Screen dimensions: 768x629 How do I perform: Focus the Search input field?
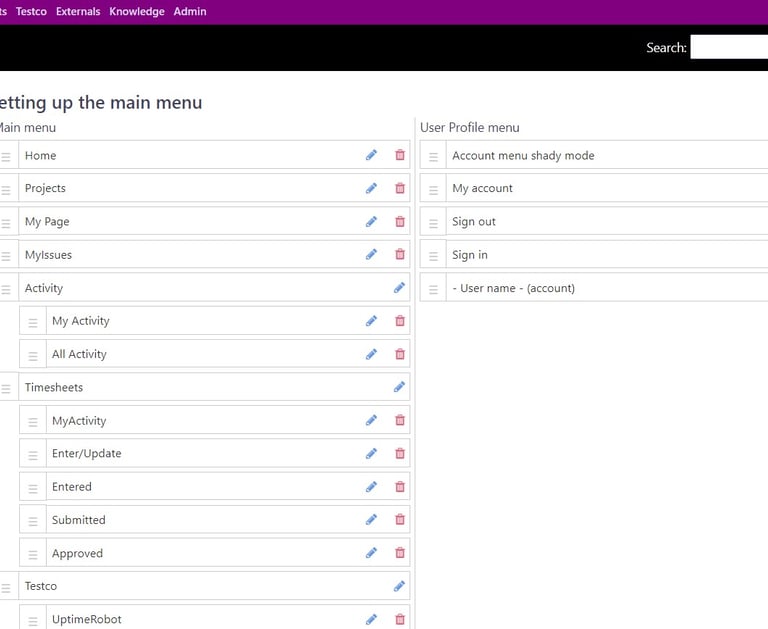click(729, 47)
